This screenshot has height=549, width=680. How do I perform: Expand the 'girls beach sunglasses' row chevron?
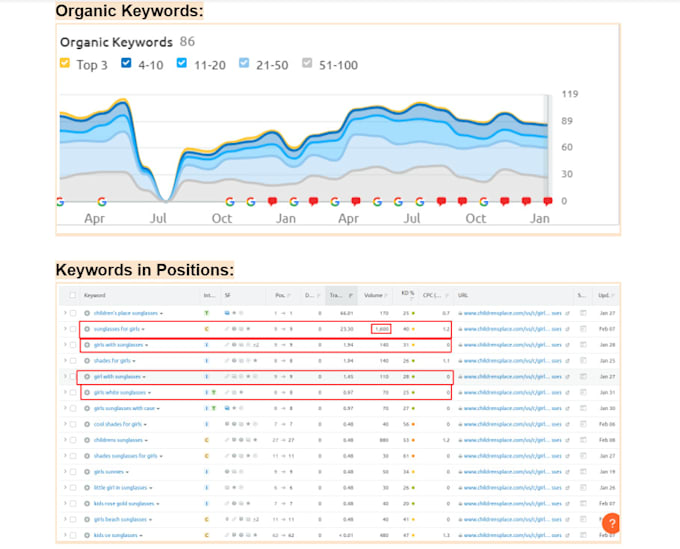[x=65, y=519]
